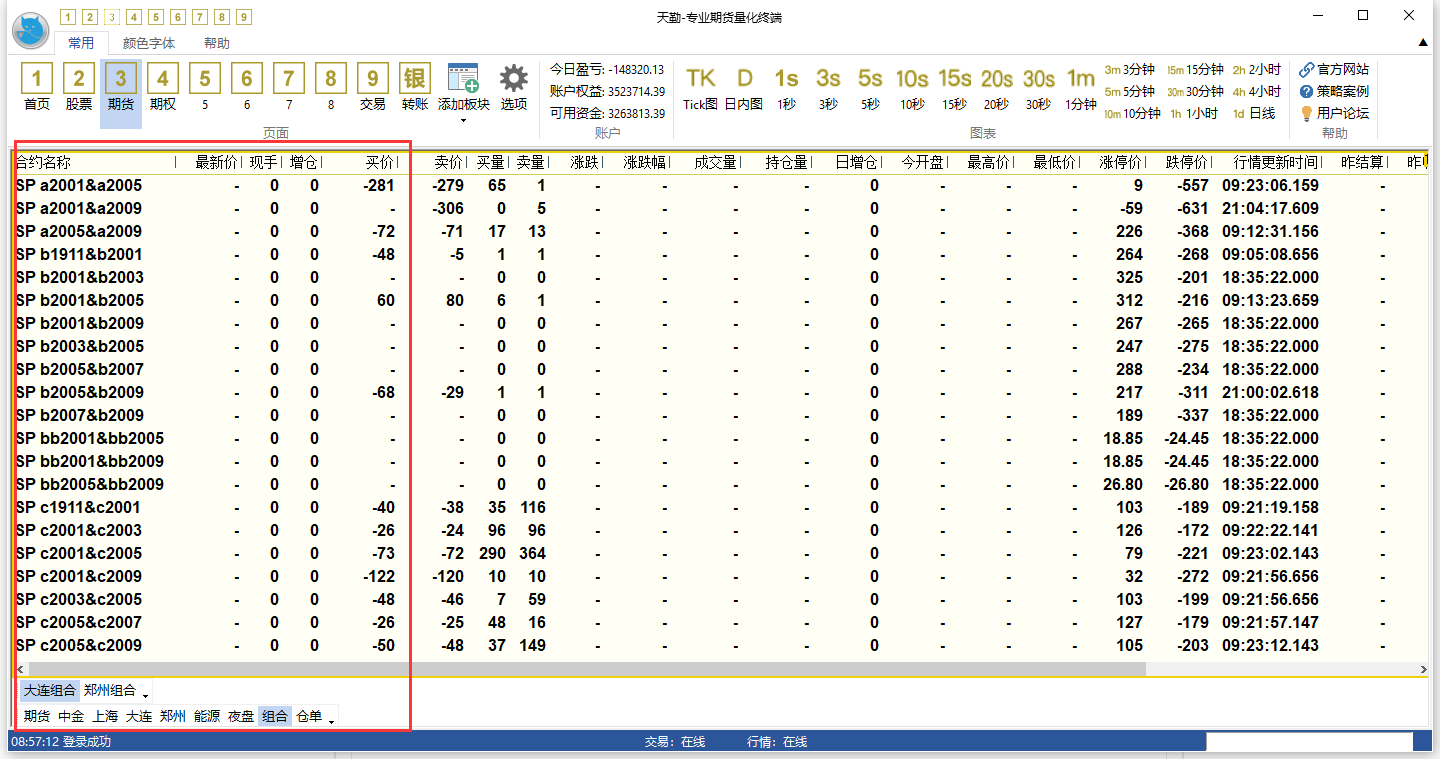Select the 1分钟 chart period
The height and width of the screenshot is (759, 1440).
[1081, 88]
